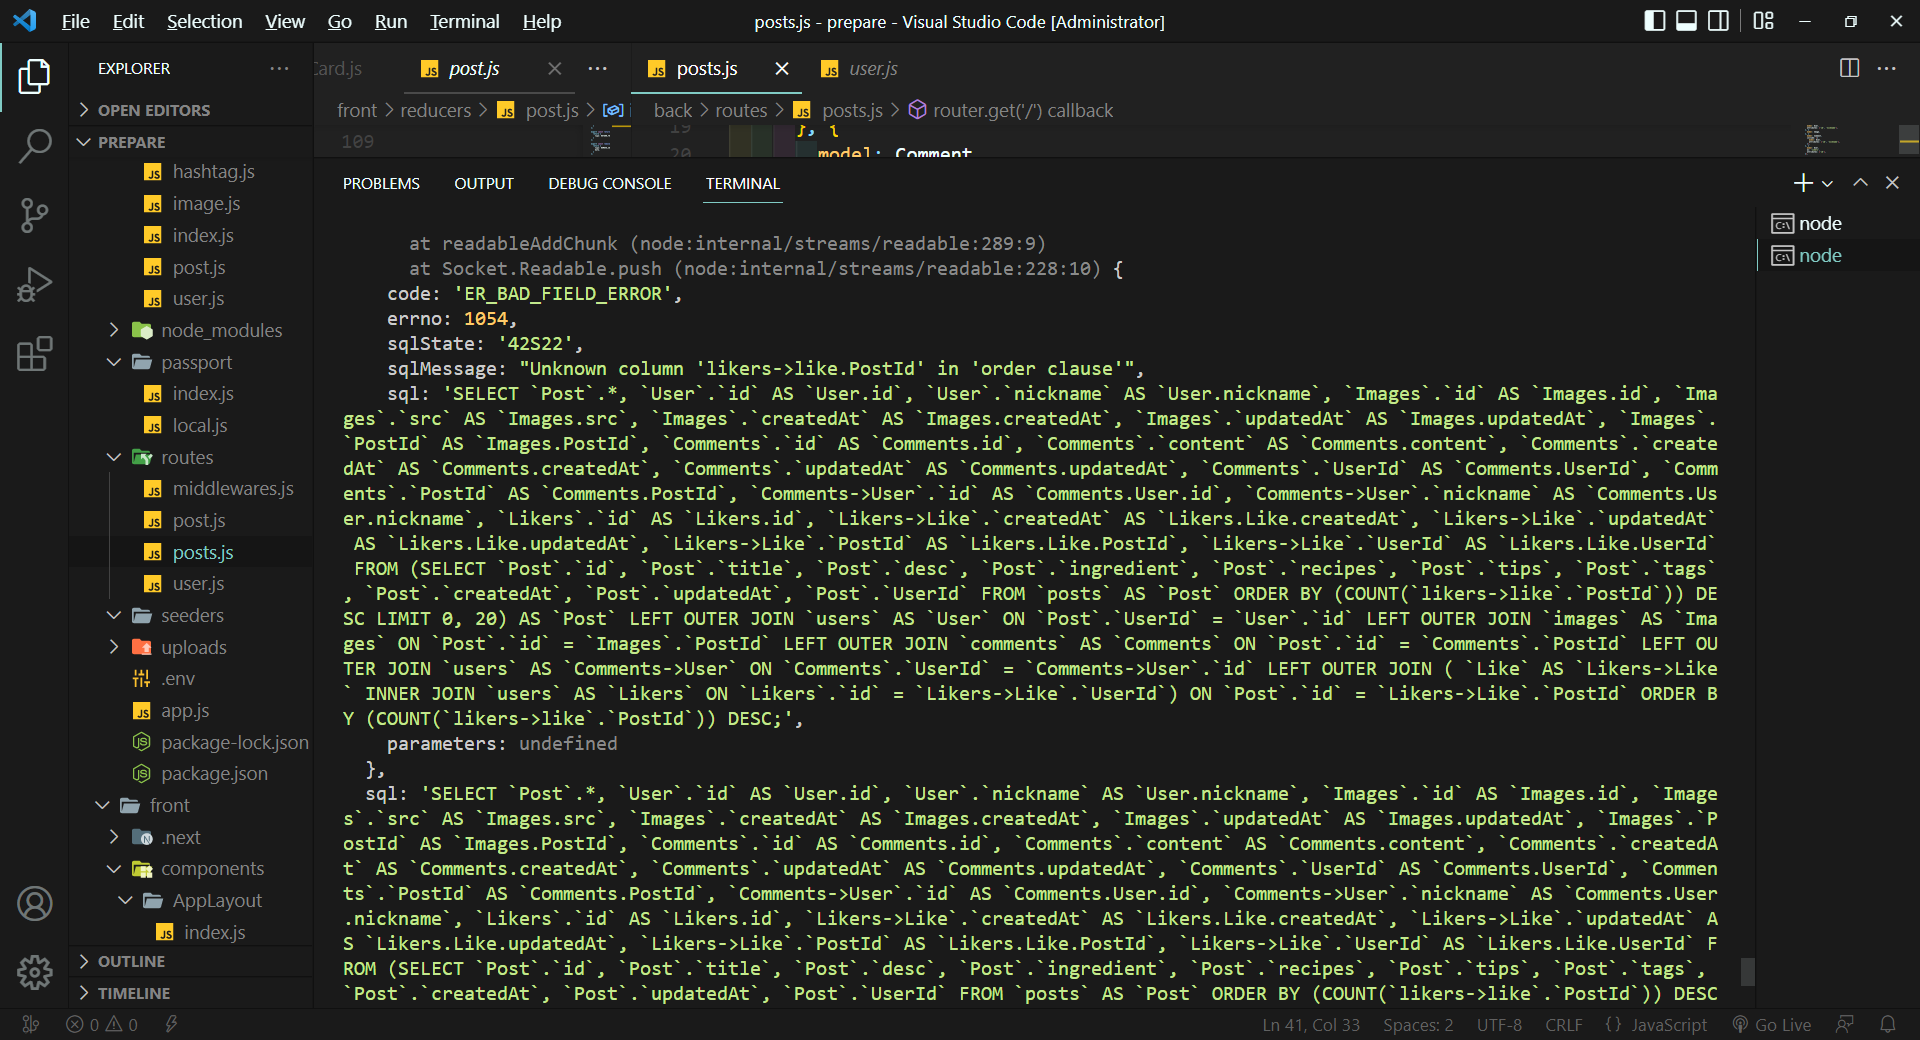
Task: Open app.js in the explorer
Action: [x=185, y=710]
